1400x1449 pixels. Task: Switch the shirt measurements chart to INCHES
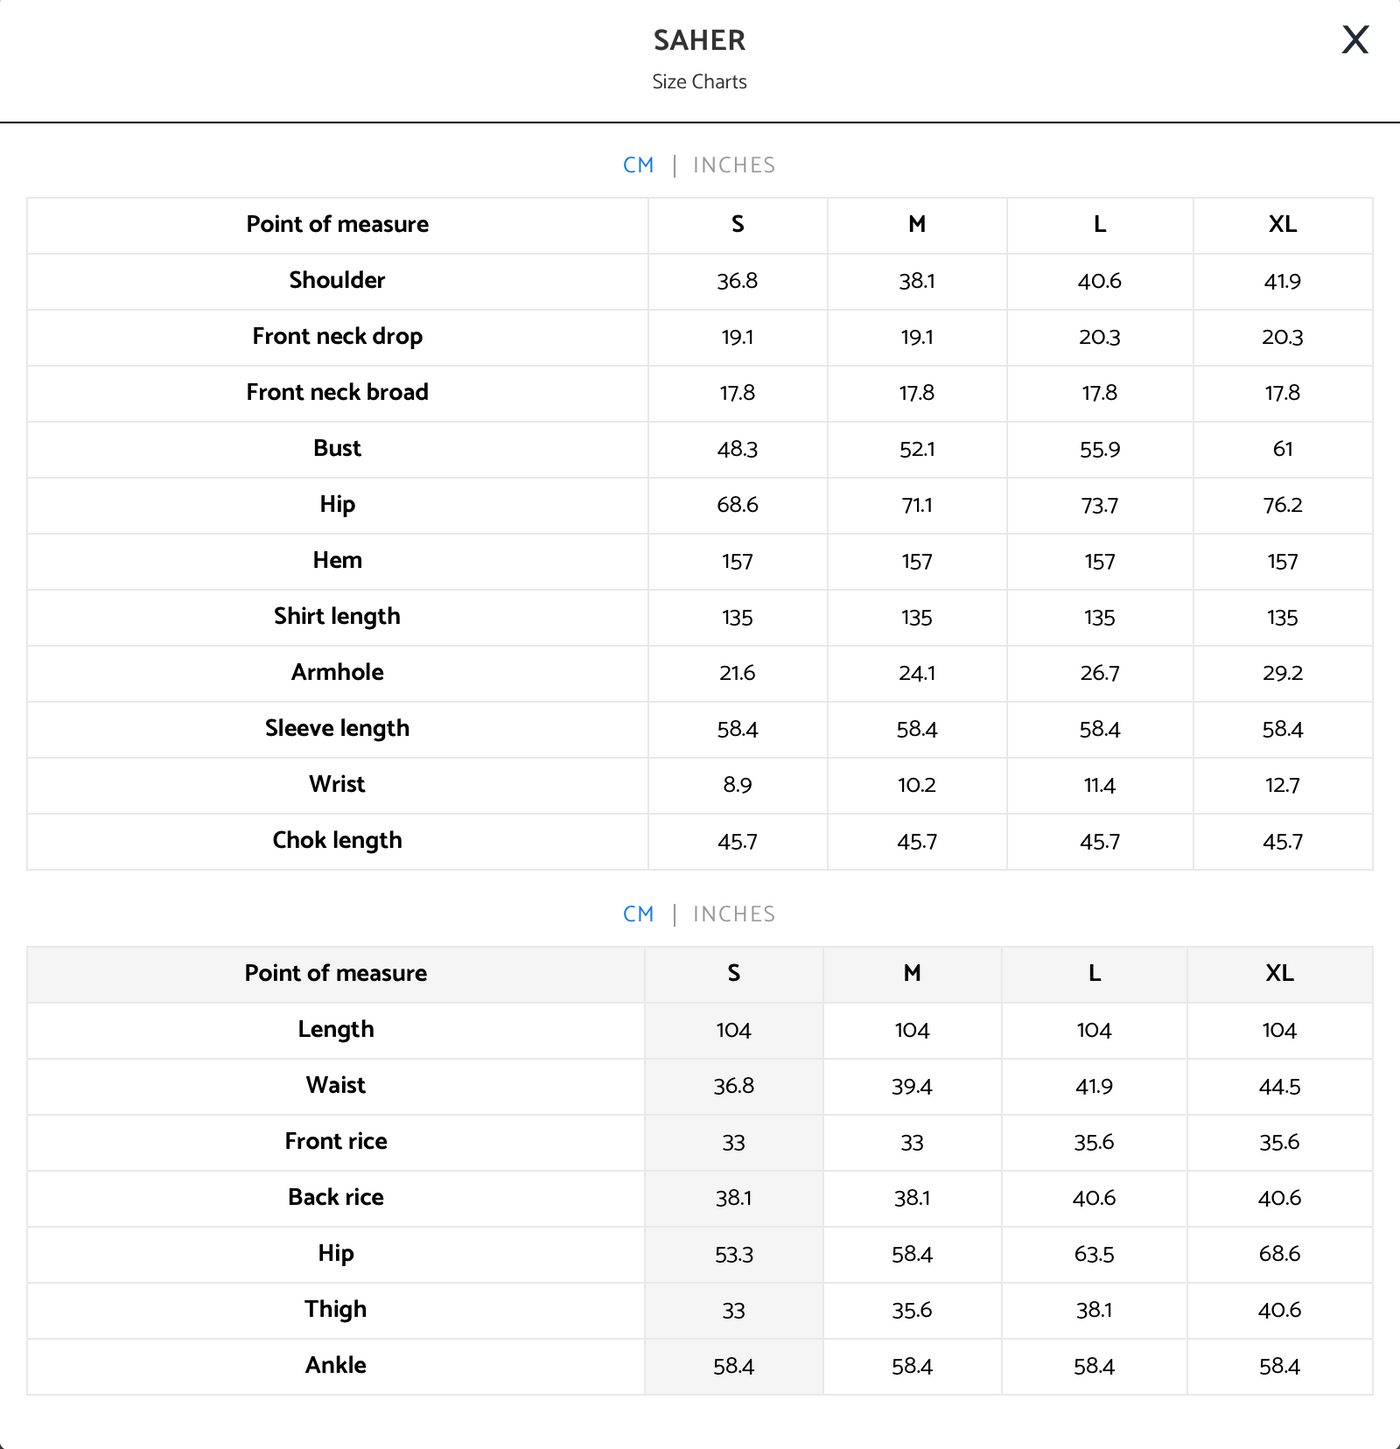coord(734,165)
